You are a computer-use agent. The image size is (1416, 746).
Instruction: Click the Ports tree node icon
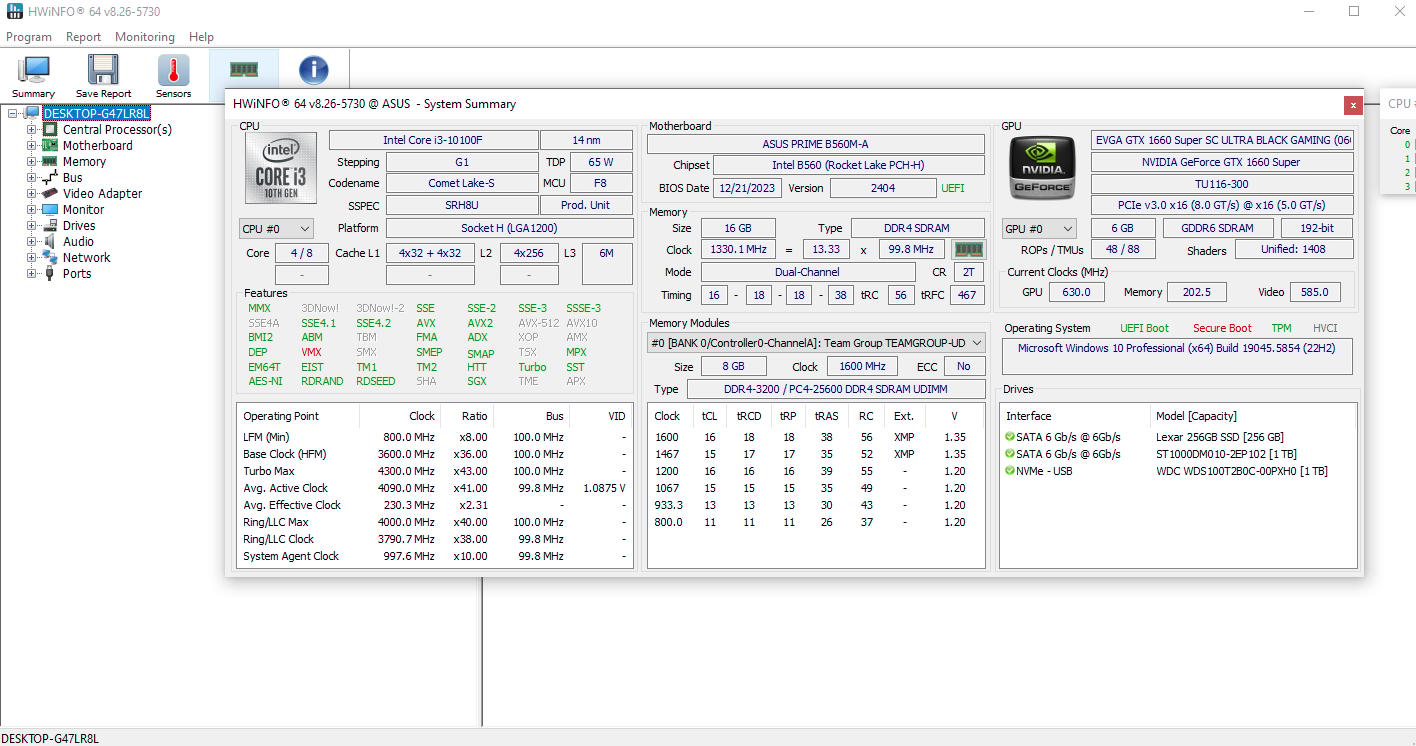(x=50, y=273)
